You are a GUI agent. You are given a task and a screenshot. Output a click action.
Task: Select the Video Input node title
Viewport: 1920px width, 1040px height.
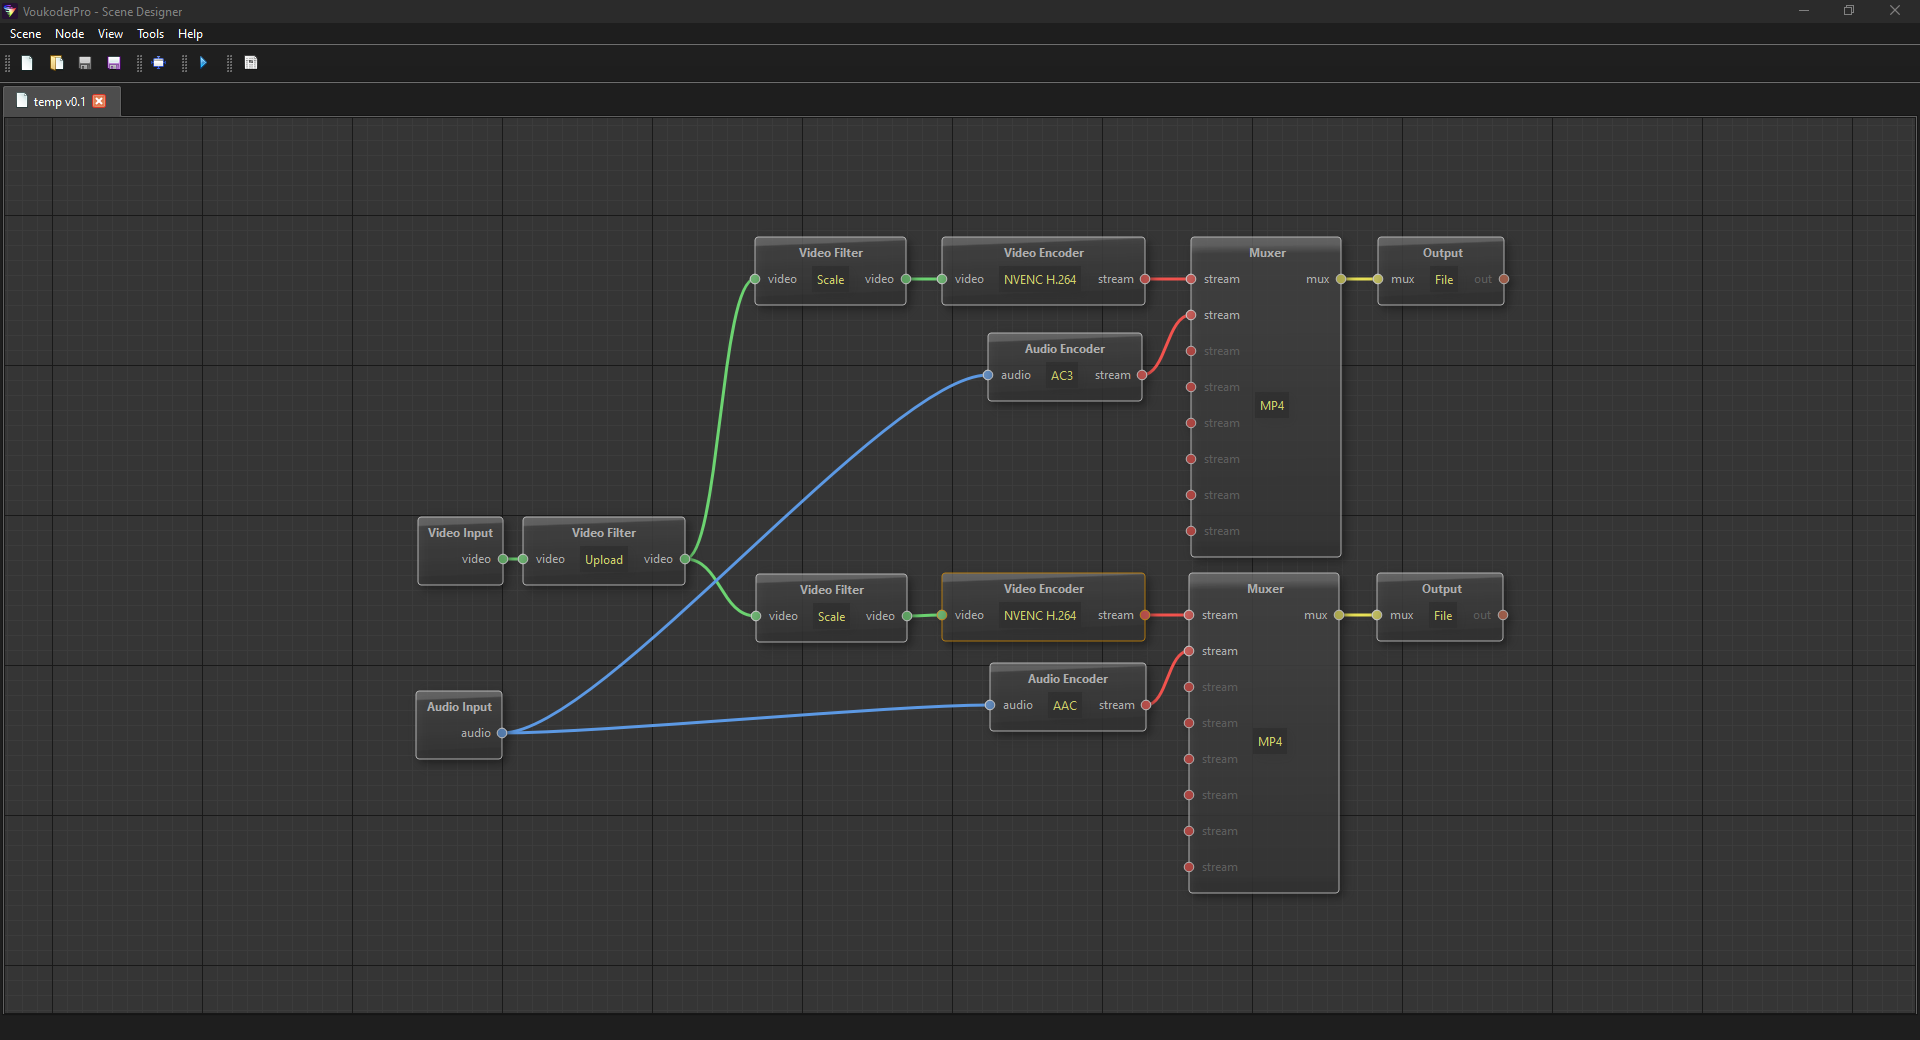click(x=460, y=533)
